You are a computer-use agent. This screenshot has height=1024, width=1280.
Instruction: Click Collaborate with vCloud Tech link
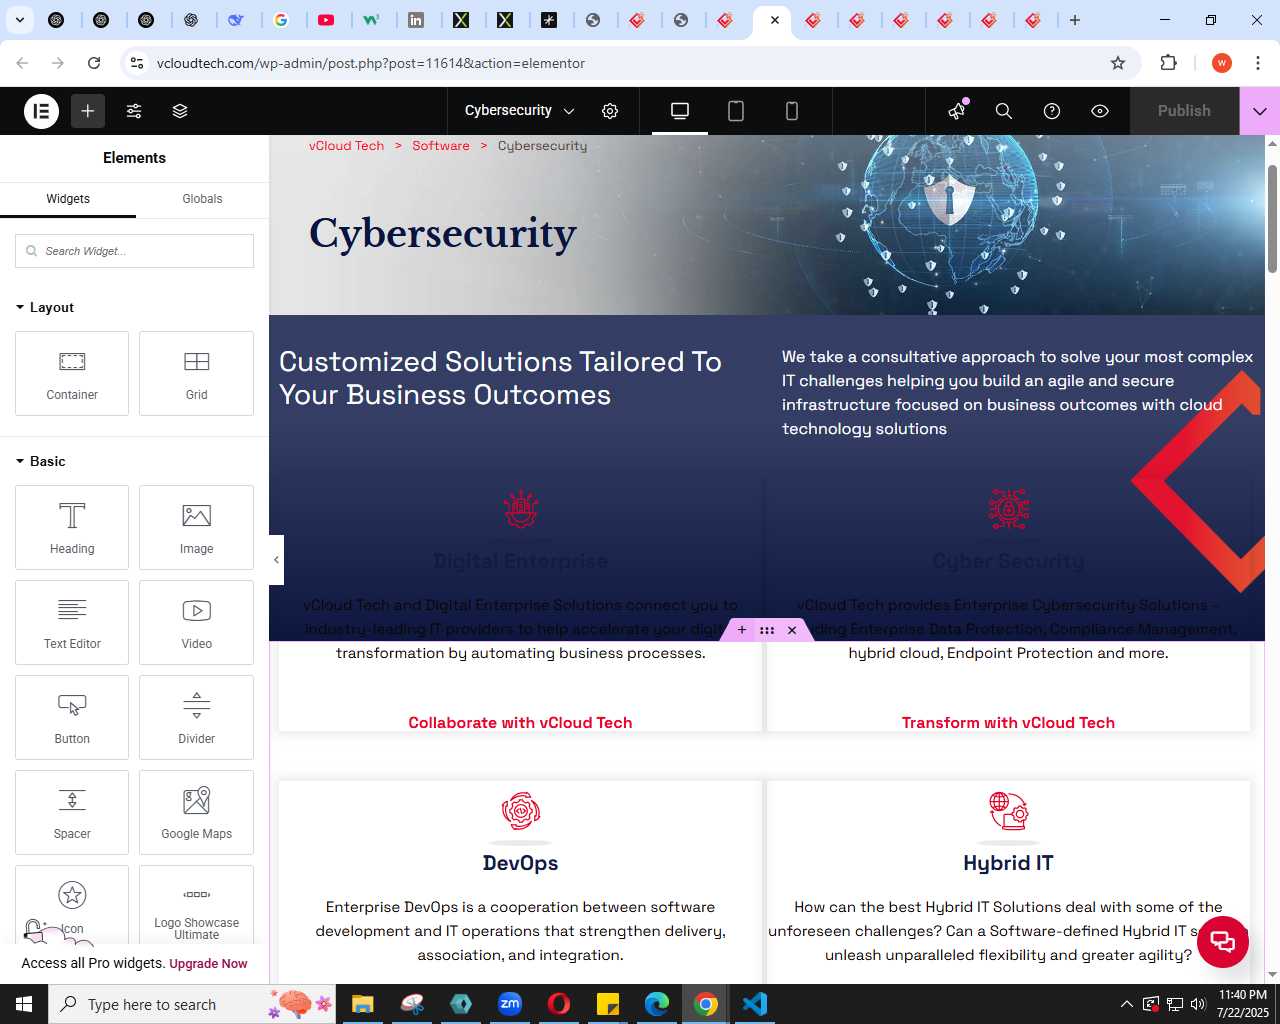520,723
